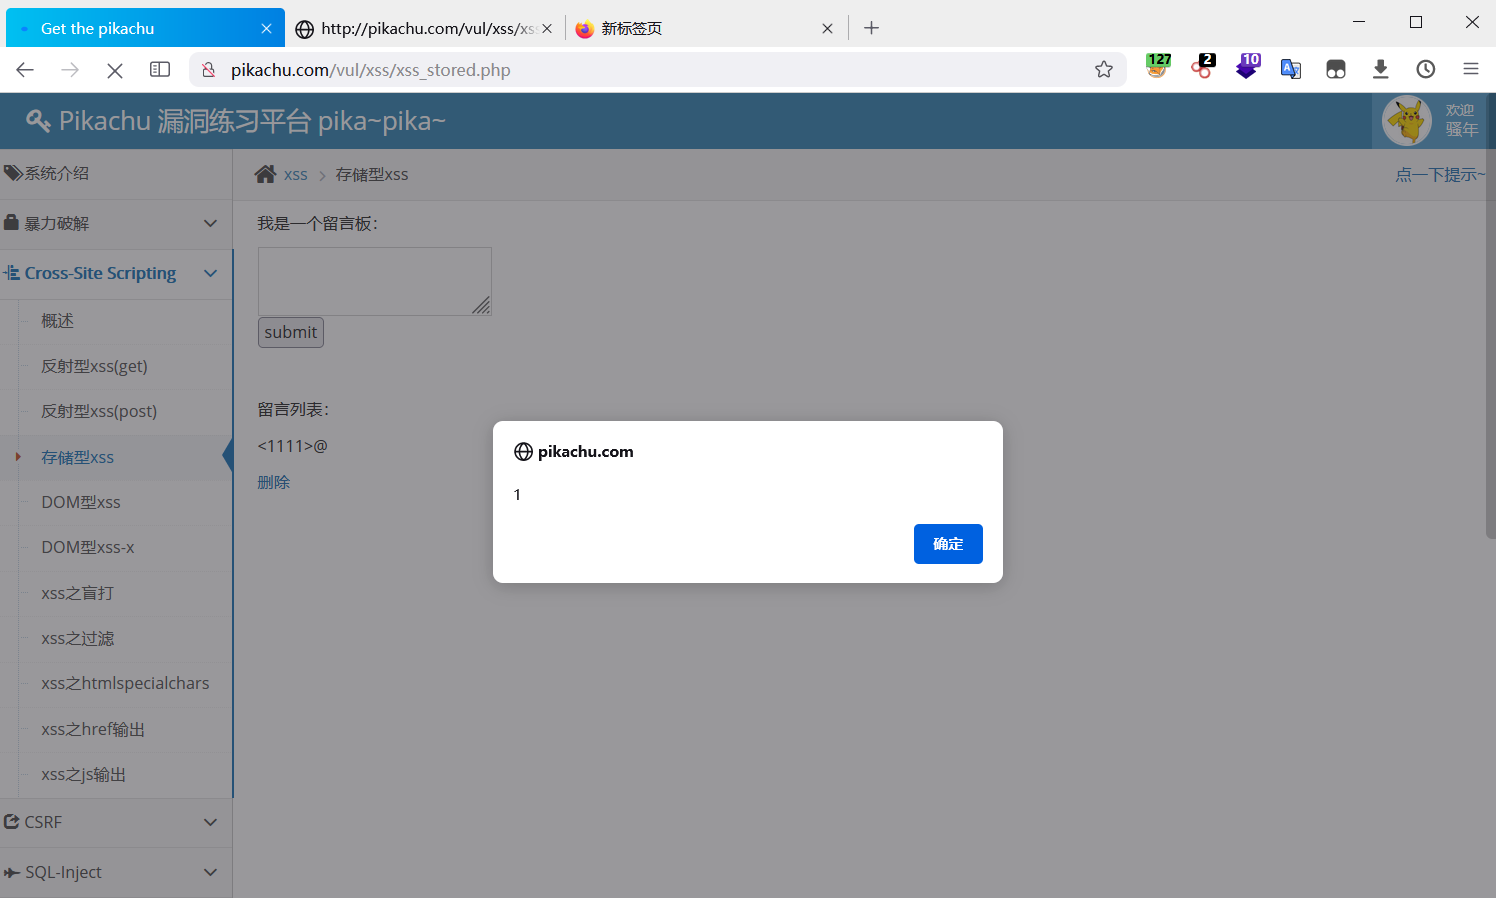This screenshot has height=898, width=1496.
Task: Stop page loading with the X icon
Action: tap(115, 69)
